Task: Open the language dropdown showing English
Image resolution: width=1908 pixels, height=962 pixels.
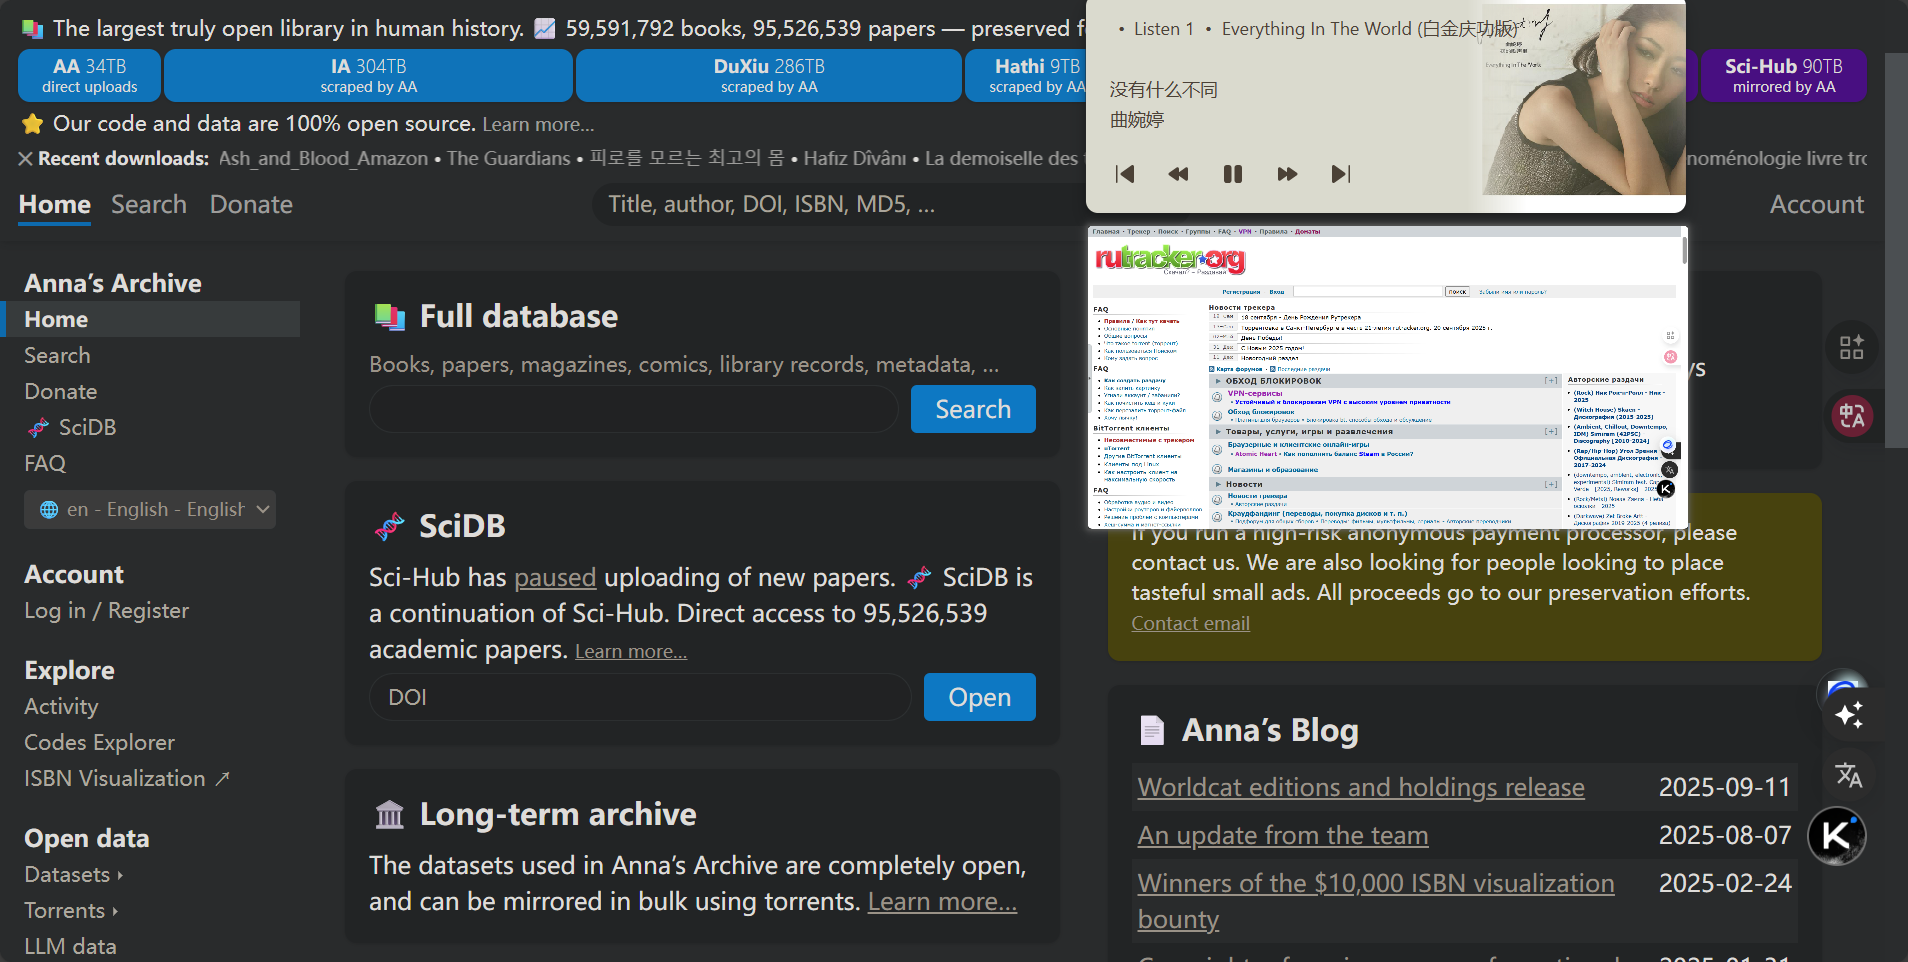Action: click(150, 510)
